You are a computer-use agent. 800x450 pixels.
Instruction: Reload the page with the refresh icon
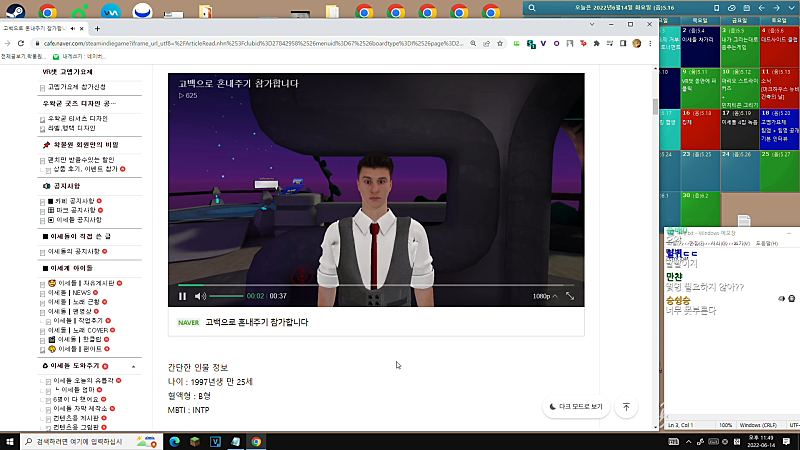(x=21, y=44)
